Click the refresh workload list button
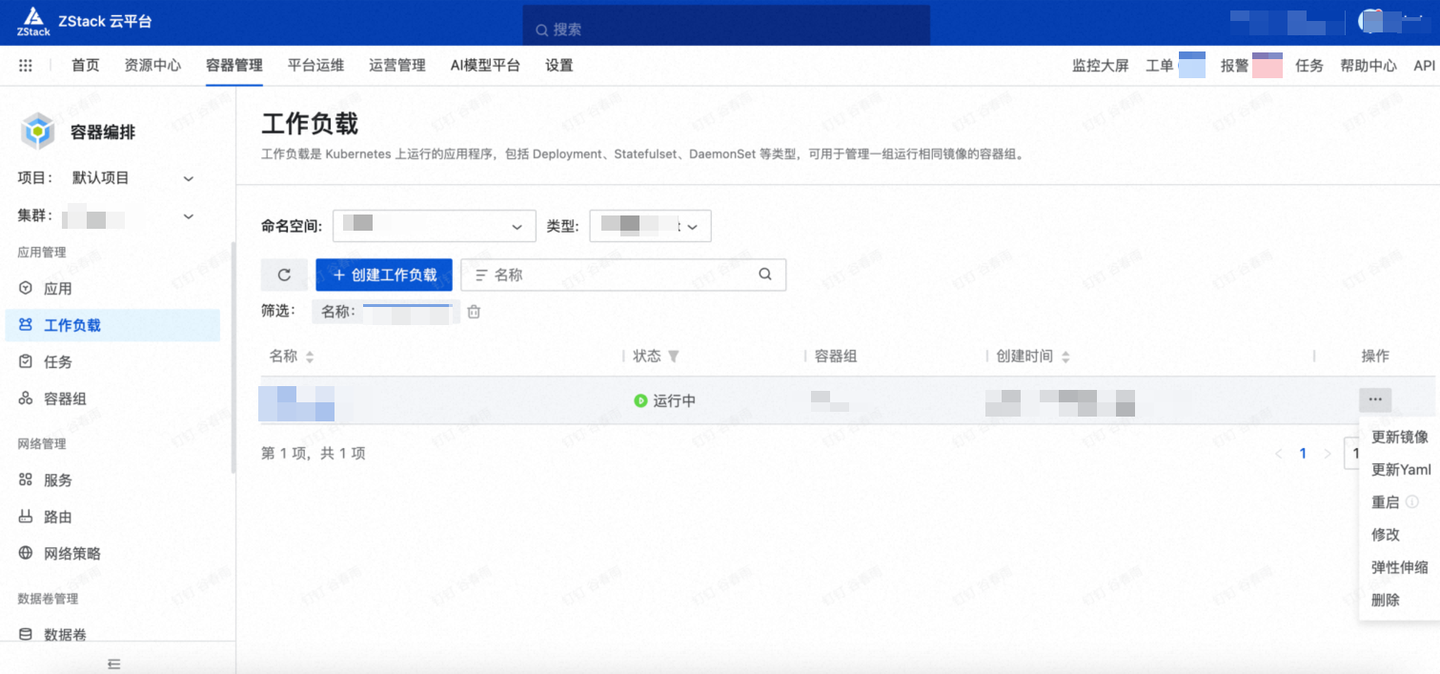The image size is (1440, 674). pyautogui.click(x=284, y=275)
